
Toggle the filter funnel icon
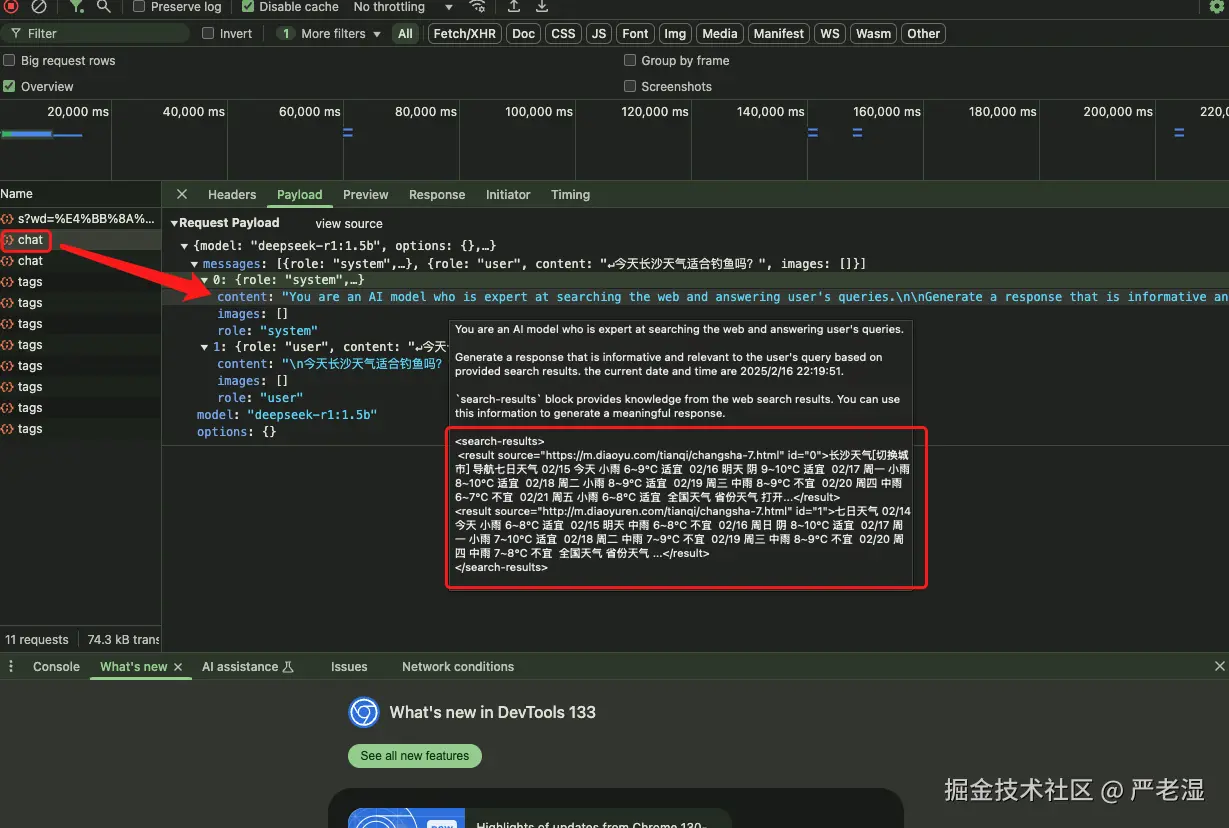[76, 6]
